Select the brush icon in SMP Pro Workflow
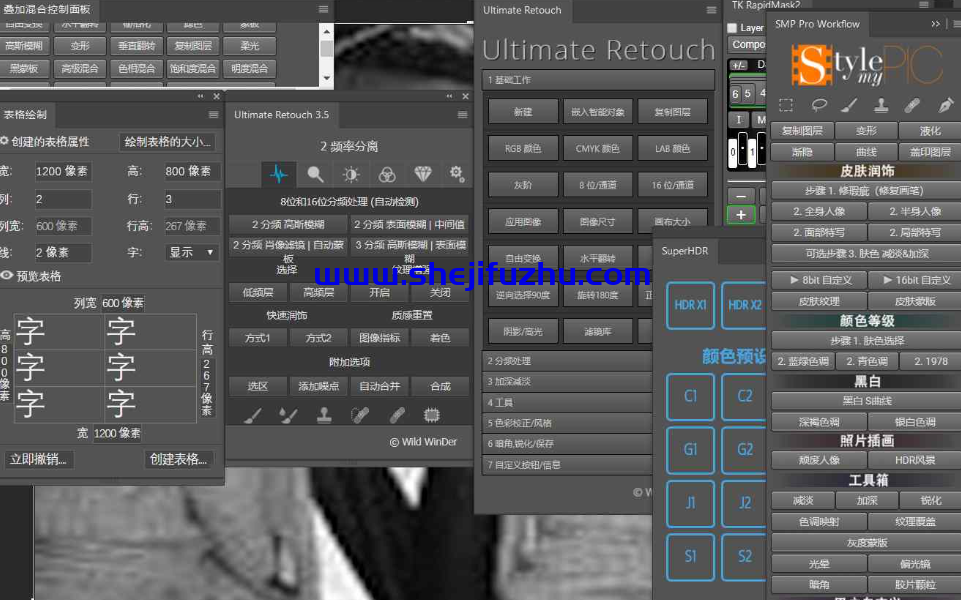 point(849,105)
